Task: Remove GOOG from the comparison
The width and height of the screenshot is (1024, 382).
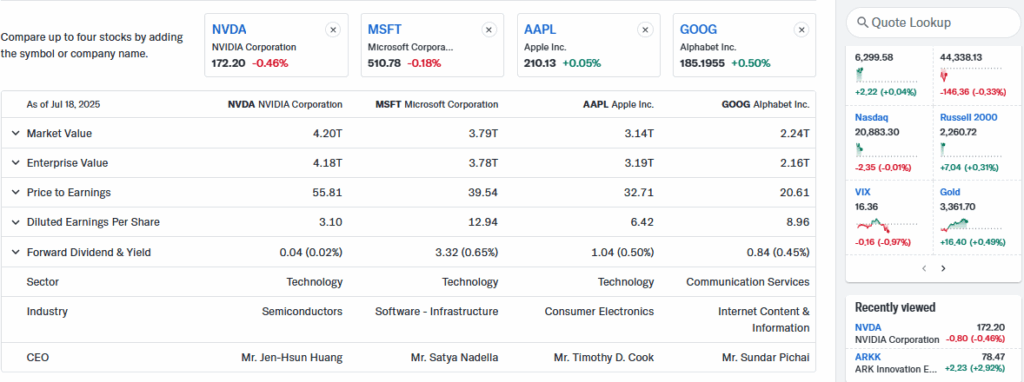Action: pyautogui.click(x=802, y=30)
